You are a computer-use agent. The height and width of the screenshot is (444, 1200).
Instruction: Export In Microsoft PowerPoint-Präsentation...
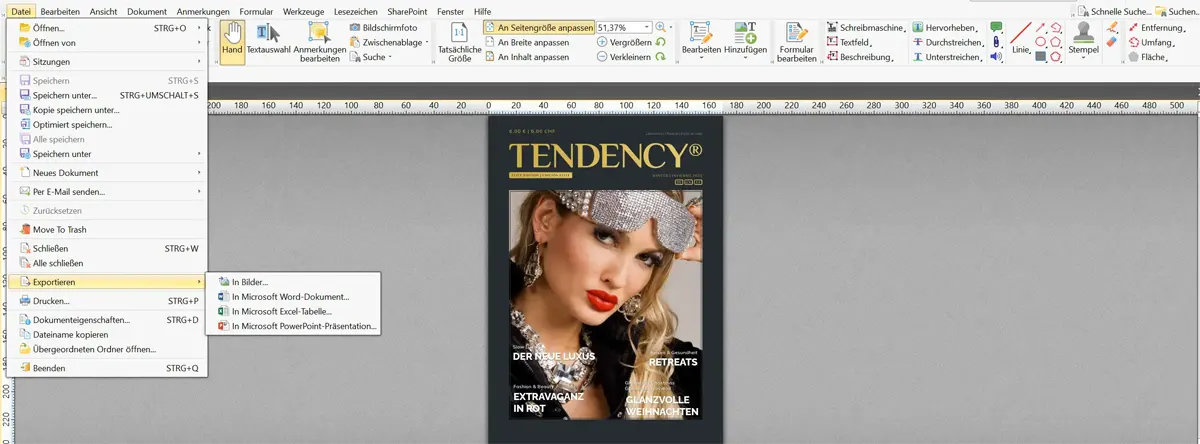[293, 326]
